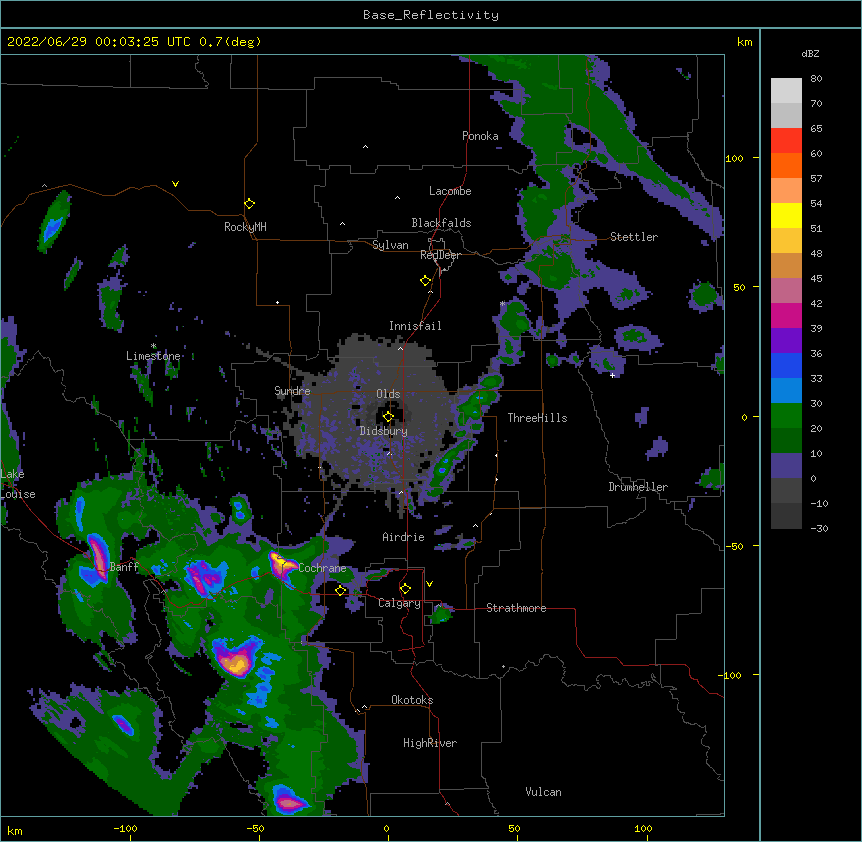862x842 pixels.
Task: Click the Airdrie city label
Action: [x=404, y=537]
